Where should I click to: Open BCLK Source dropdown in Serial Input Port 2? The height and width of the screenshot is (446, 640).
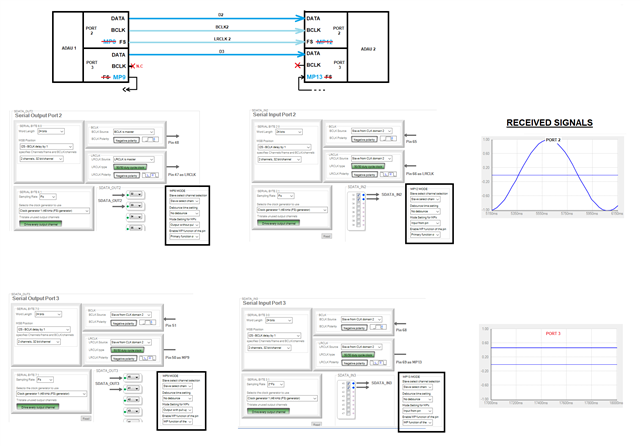point(372,131)
